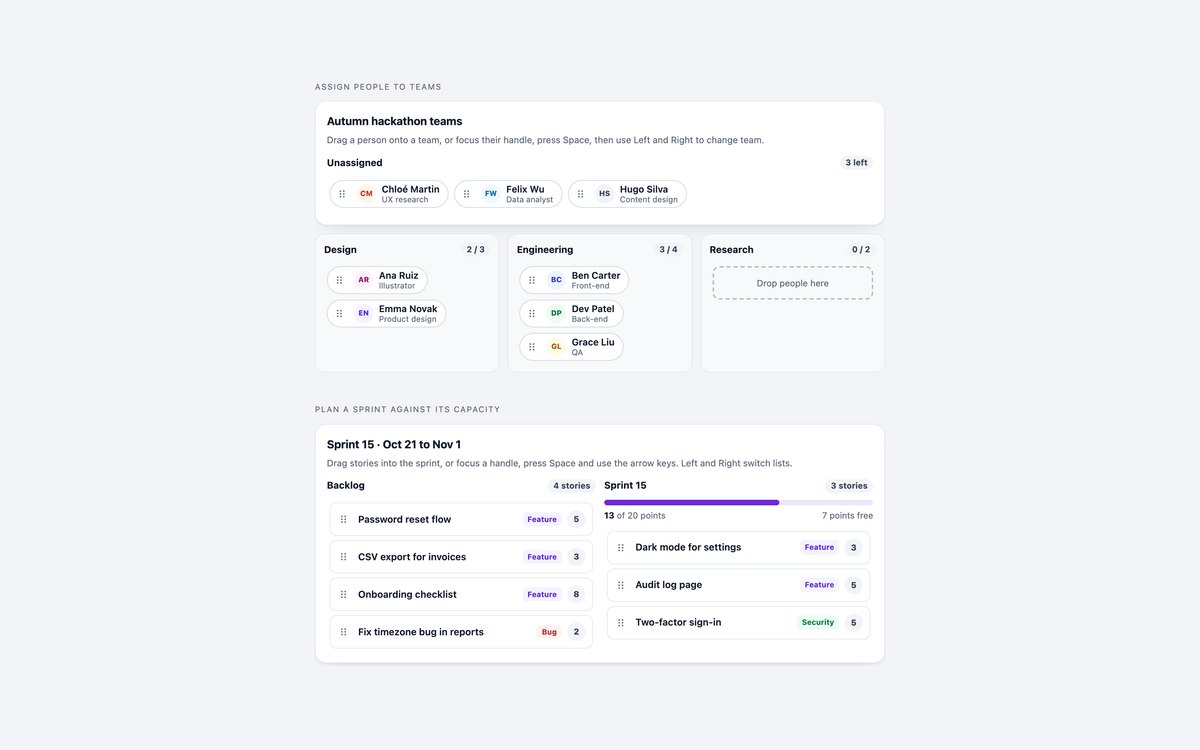Click the '3 left' unassigned count badge
Image resolution: width=1200 pixels, height=750 pixels.
click(x=856, y=163)
